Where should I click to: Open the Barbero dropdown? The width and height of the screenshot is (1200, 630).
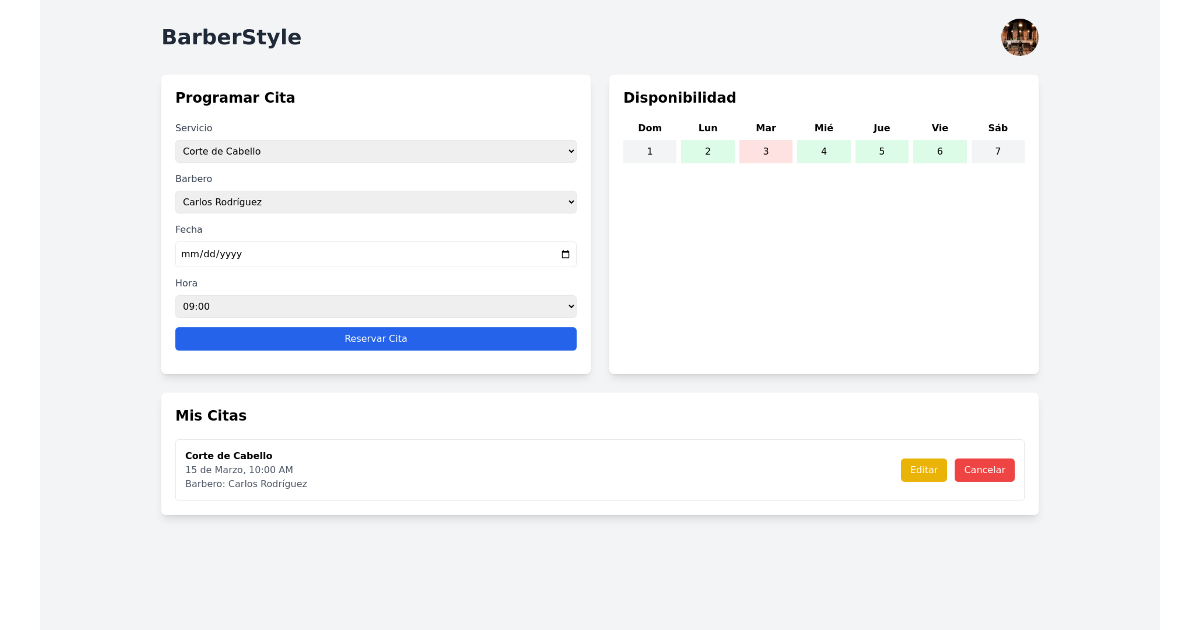click(x=376, y=202)
